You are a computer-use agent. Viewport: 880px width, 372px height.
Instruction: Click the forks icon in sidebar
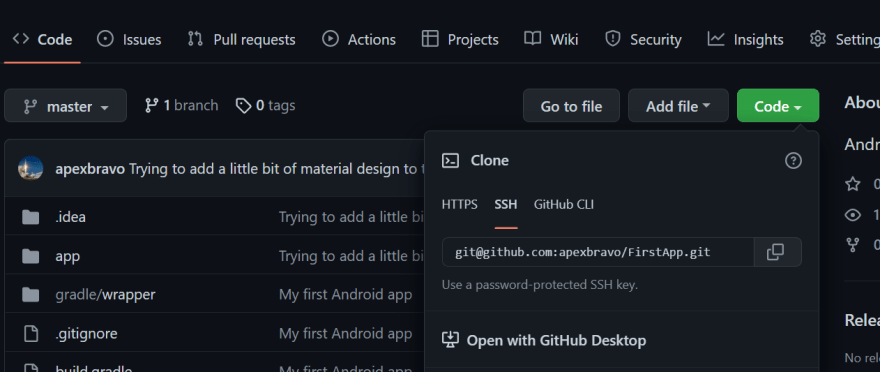point(853,245)
